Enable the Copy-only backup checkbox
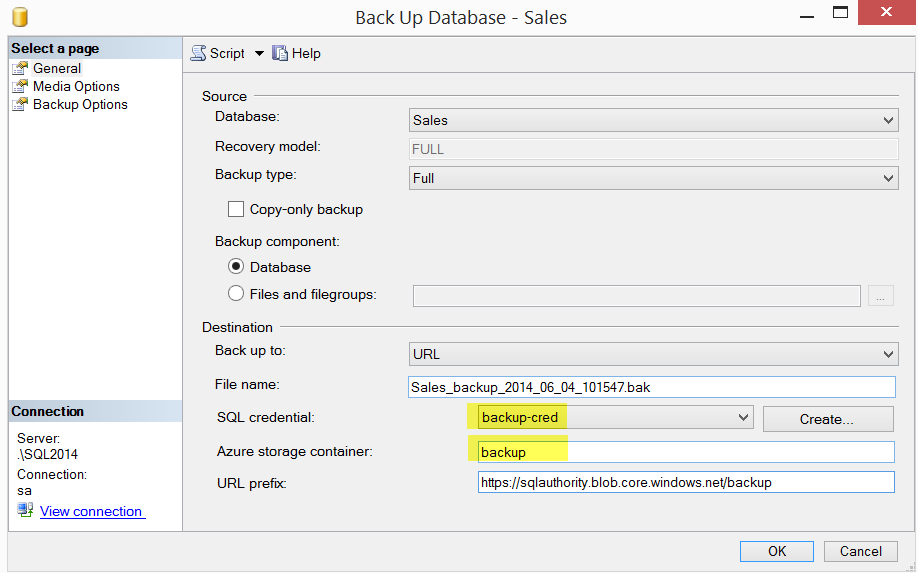The width and height of the screenshot is (918, 573). tap(236, 209)
